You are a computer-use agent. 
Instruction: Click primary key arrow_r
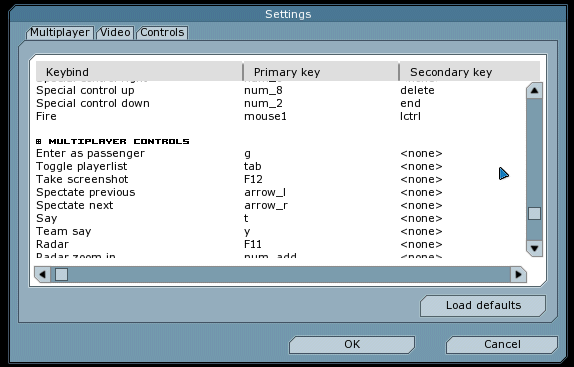click(x=266, y=206)
